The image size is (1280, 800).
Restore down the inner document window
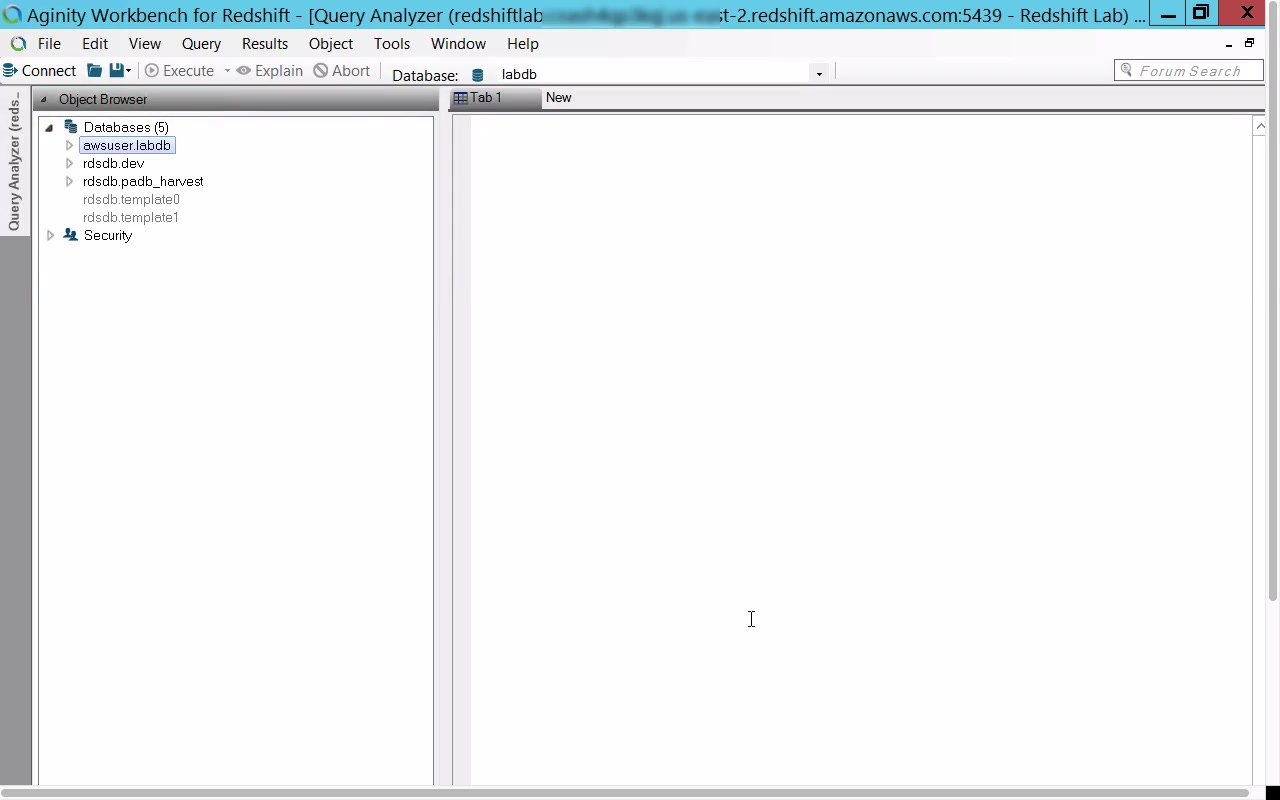coord(1249,43)
